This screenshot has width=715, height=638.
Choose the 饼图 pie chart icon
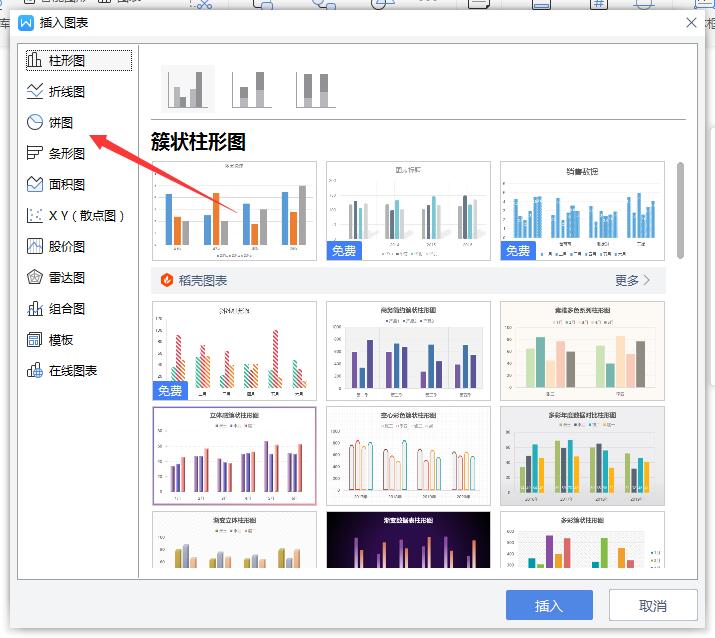click(x=35, y=122)
